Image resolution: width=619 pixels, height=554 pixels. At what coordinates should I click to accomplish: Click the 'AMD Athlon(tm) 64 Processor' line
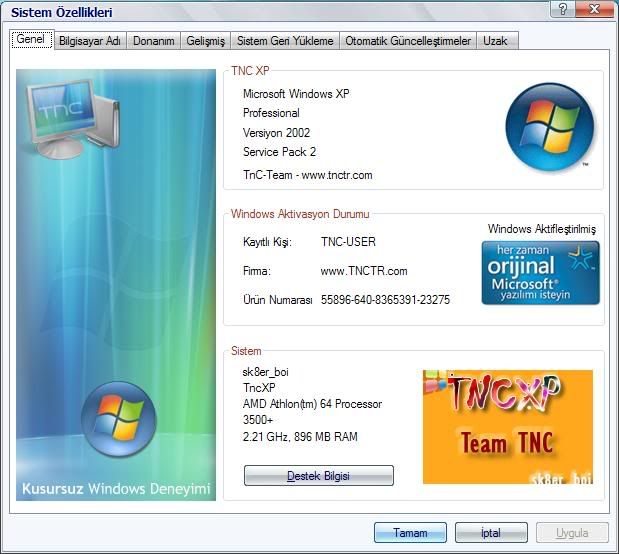coord(312,404)
